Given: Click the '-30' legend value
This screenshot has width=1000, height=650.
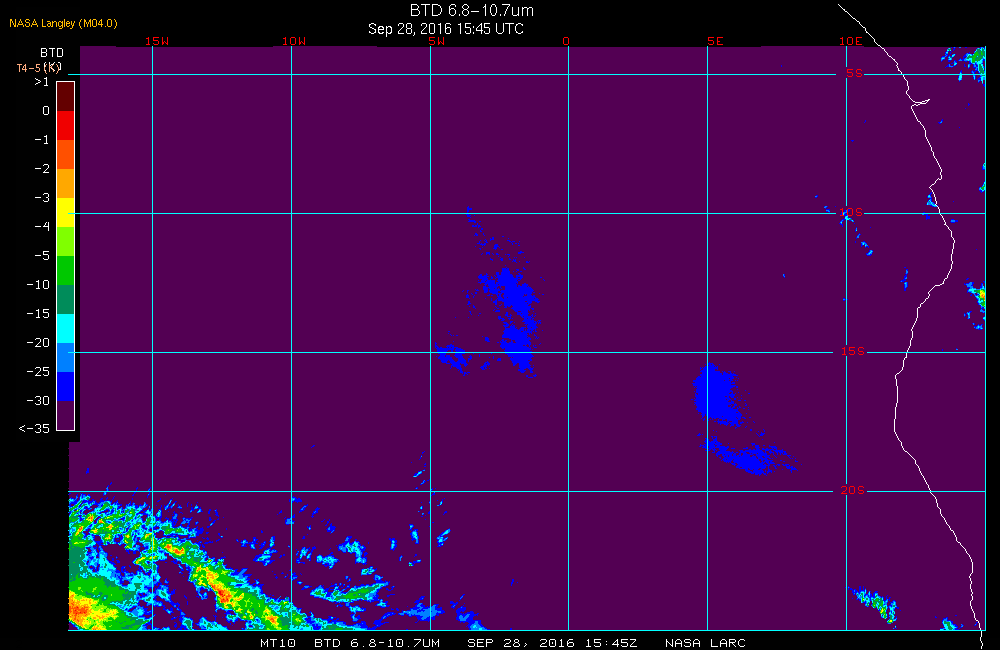Looking at the screenshot, I should click(38, 401).
